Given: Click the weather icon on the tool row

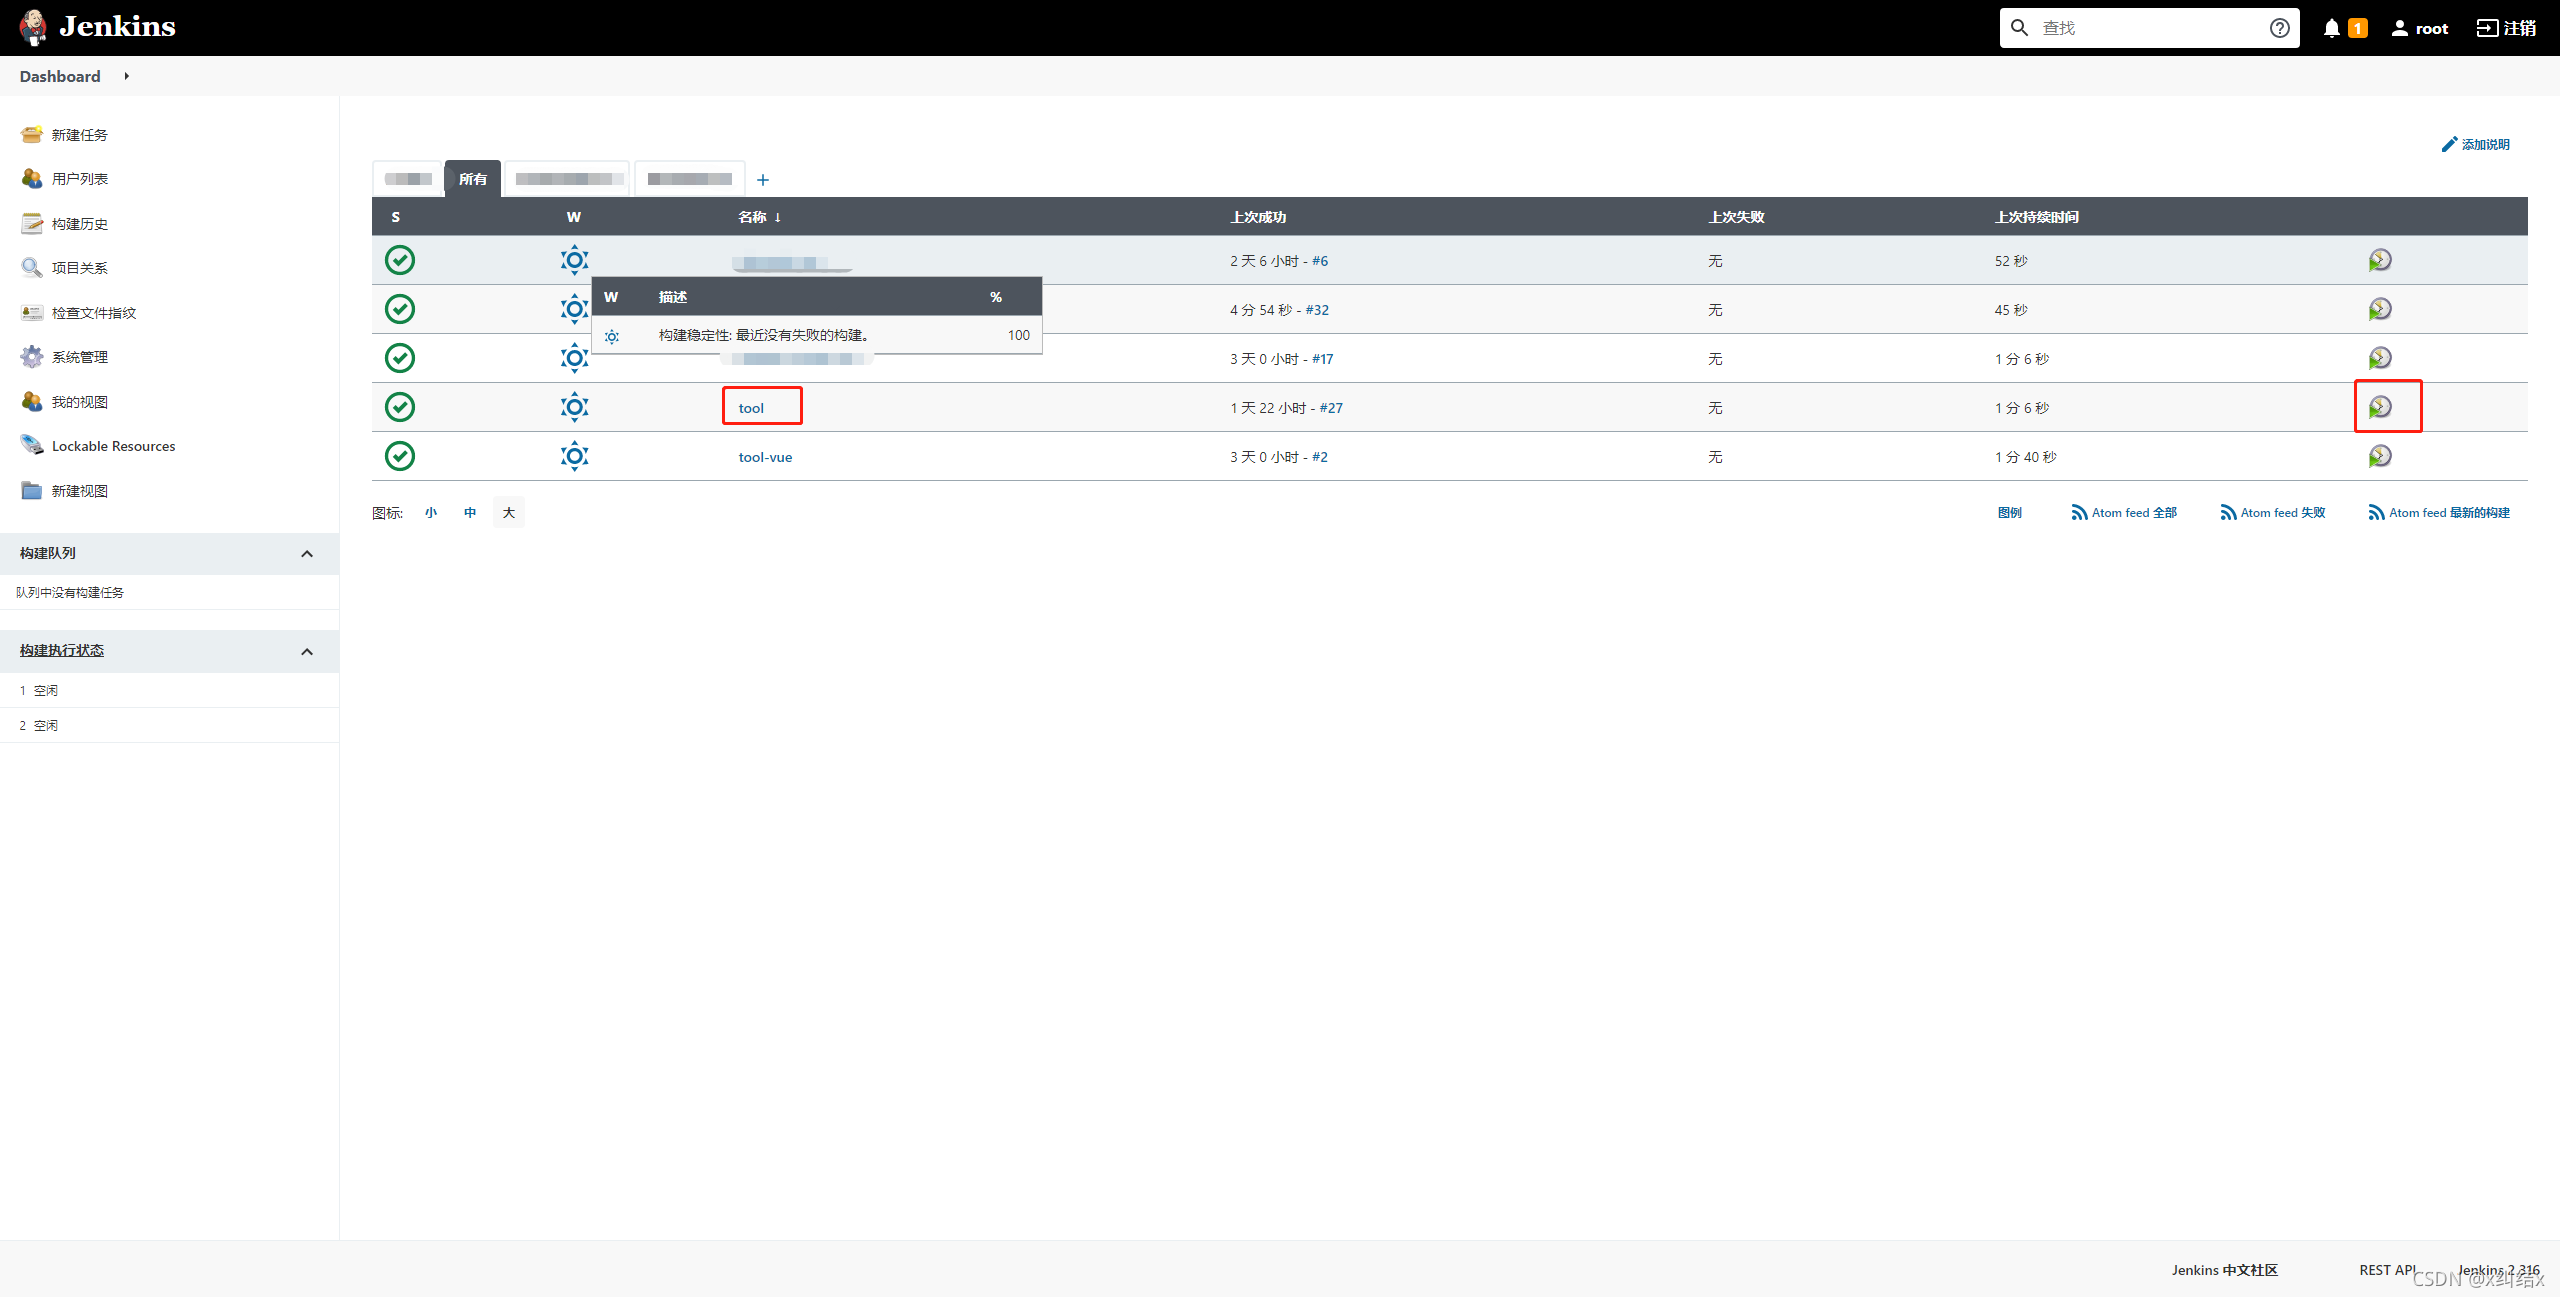Looking at the screenshot, I should pyautogui.click(x=575, y=406).
